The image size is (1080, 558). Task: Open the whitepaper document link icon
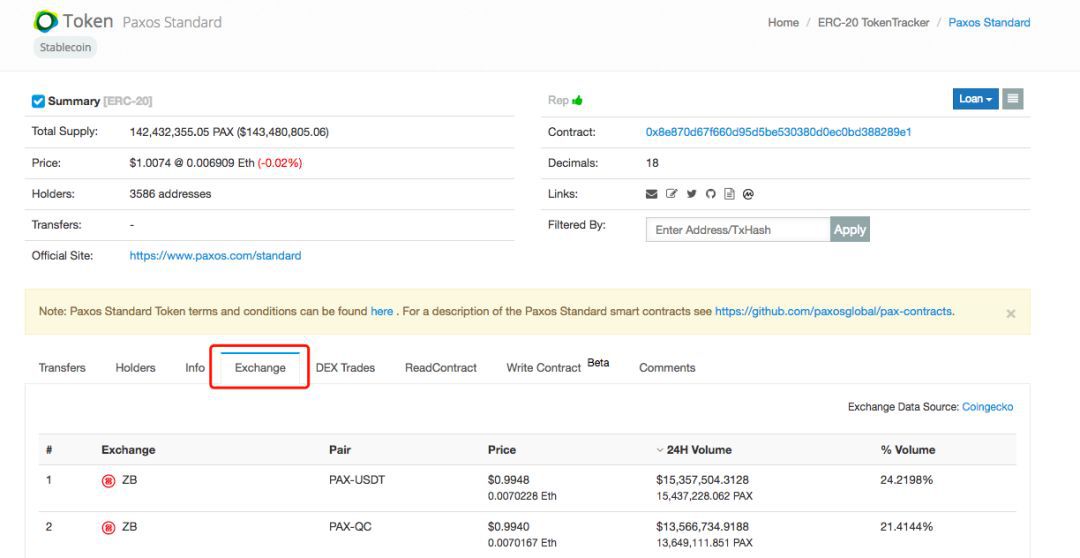(729, 194)
